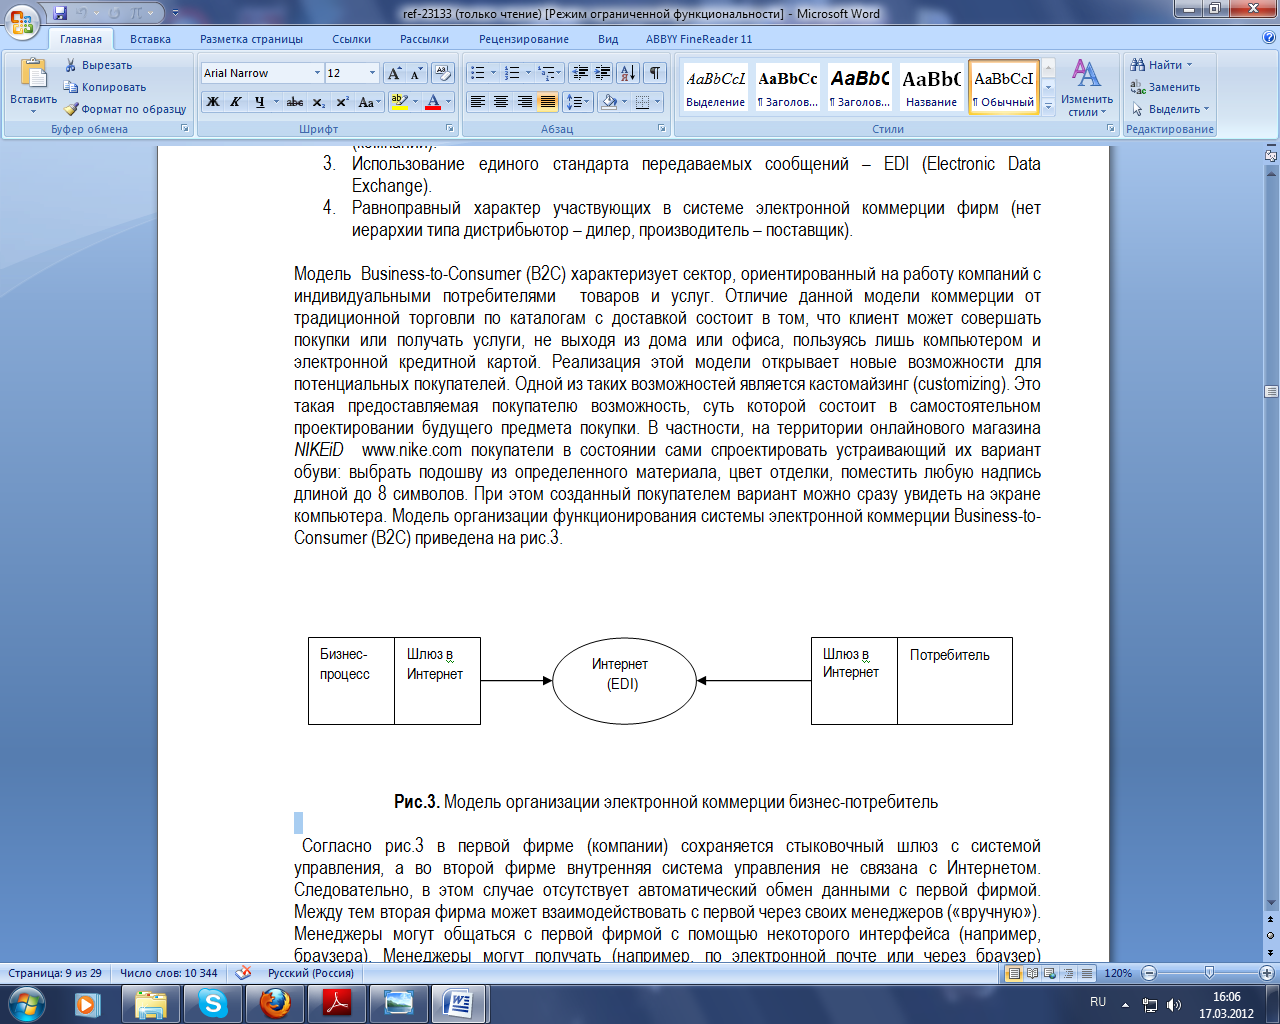
Task: Apply yellow text highlight color
Action: pos(400,102)
